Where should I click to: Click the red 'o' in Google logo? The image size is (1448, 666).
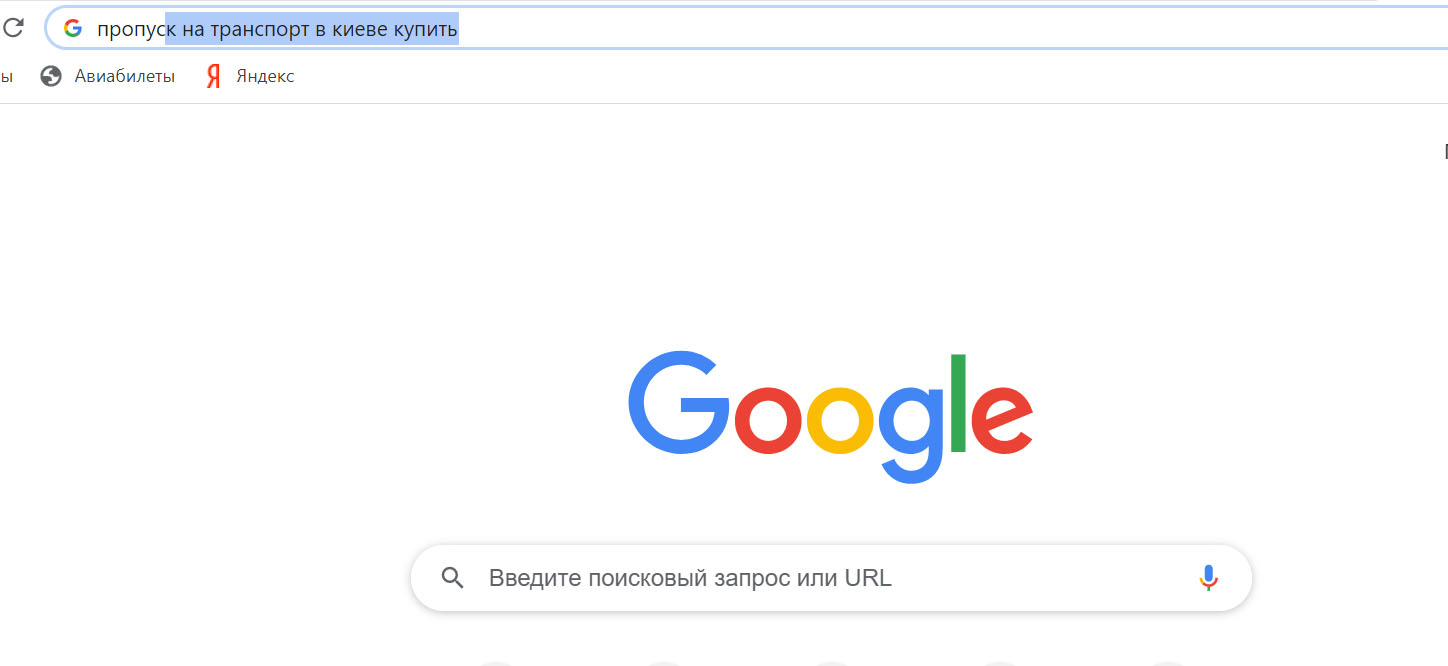[768, 418]
